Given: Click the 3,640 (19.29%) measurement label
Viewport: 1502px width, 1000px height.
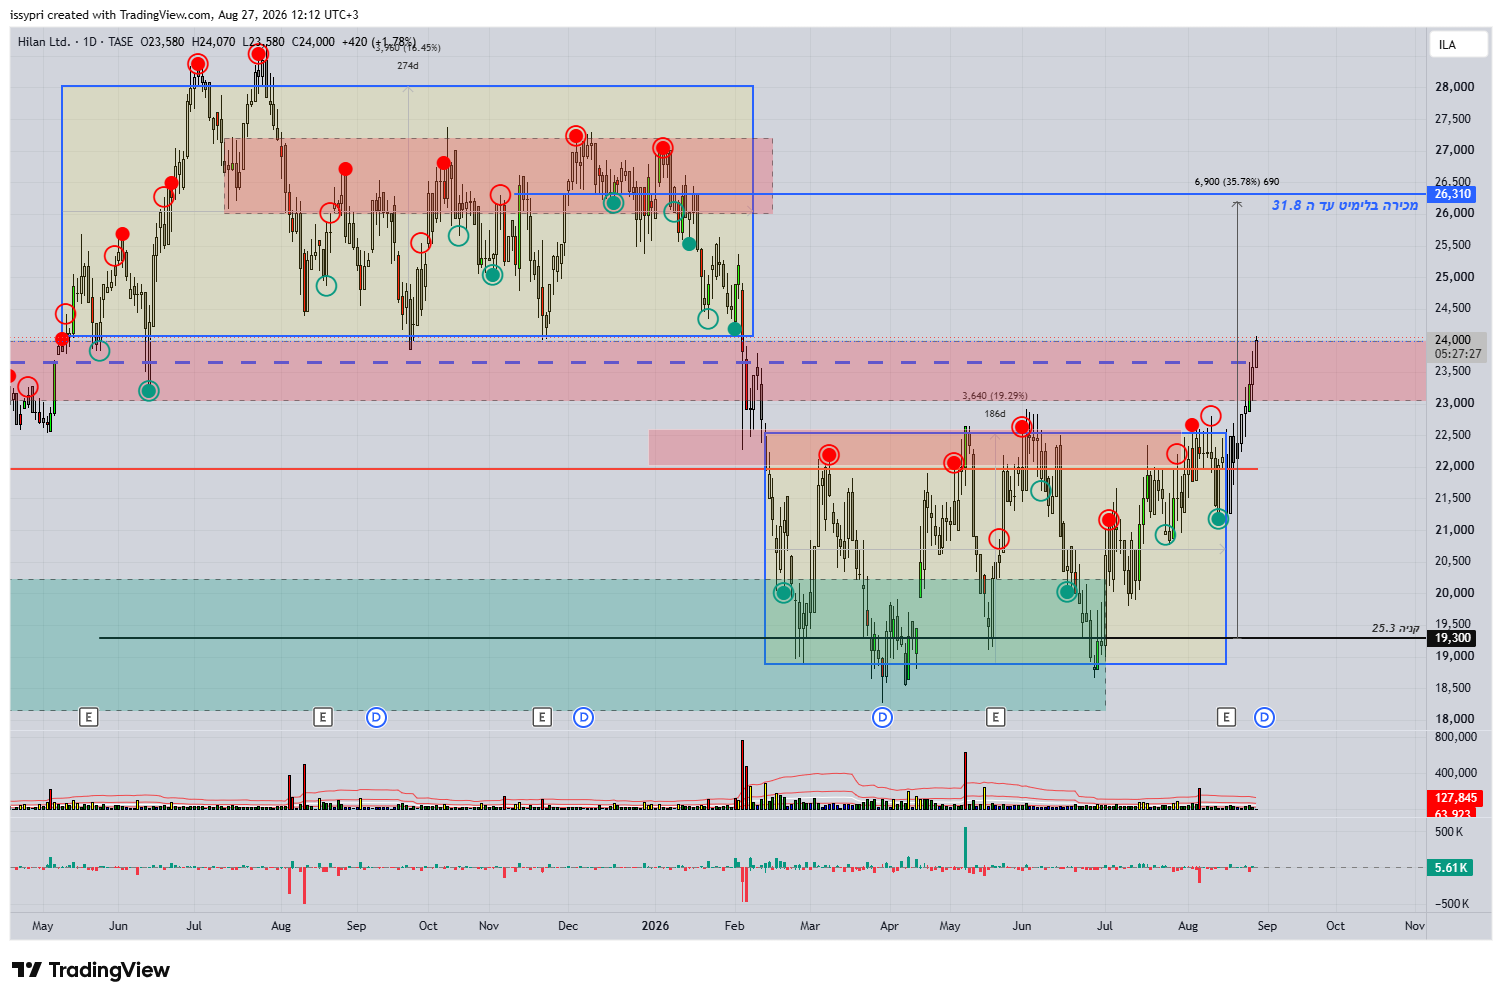Looking at the screenshot, I should [x=995, y=396].
